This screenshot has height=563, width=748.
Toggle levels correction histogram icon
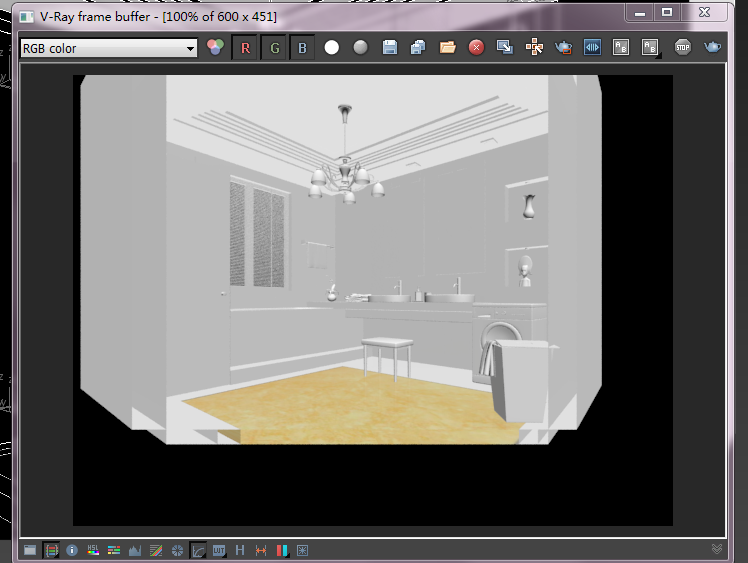135,550
